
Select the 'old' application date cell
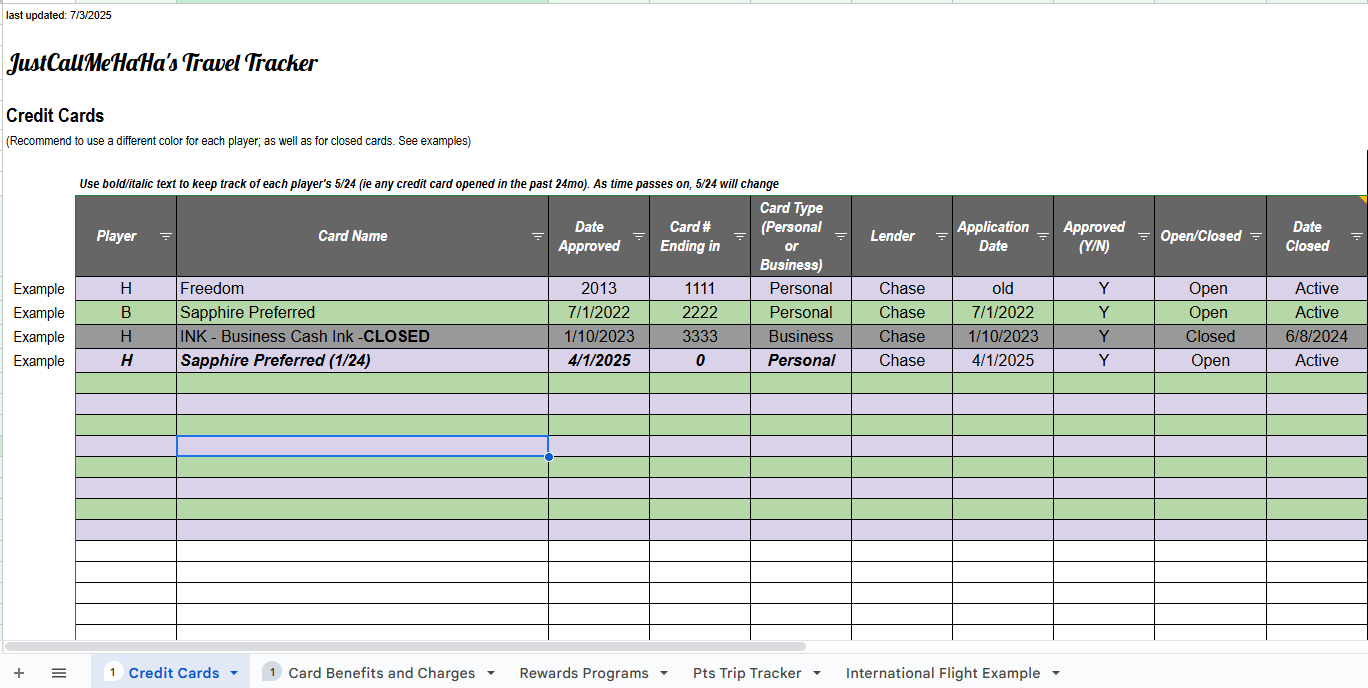coord(1003,288)
